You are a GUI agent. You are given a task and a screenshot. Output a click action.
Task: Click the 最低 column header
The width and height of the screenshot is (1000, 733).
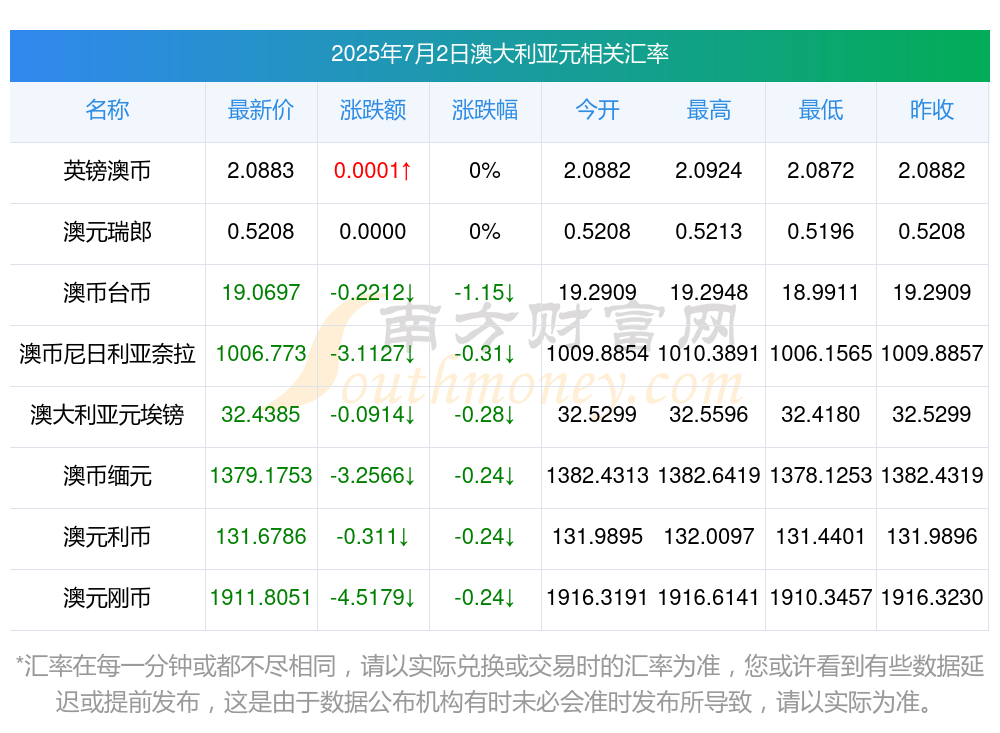(821, 110)
